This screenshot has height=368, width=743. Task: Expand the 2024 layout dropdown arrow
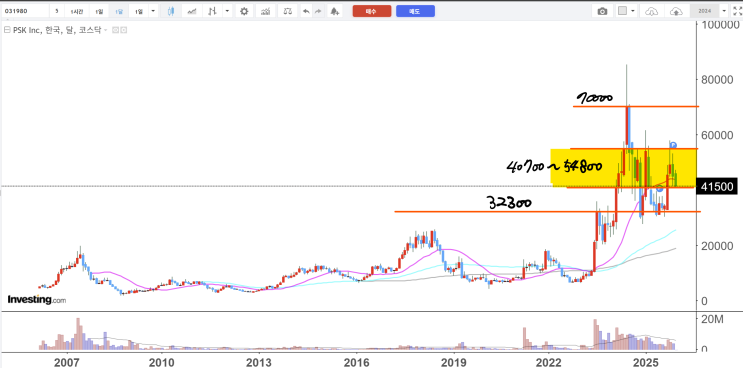[724, 11]
